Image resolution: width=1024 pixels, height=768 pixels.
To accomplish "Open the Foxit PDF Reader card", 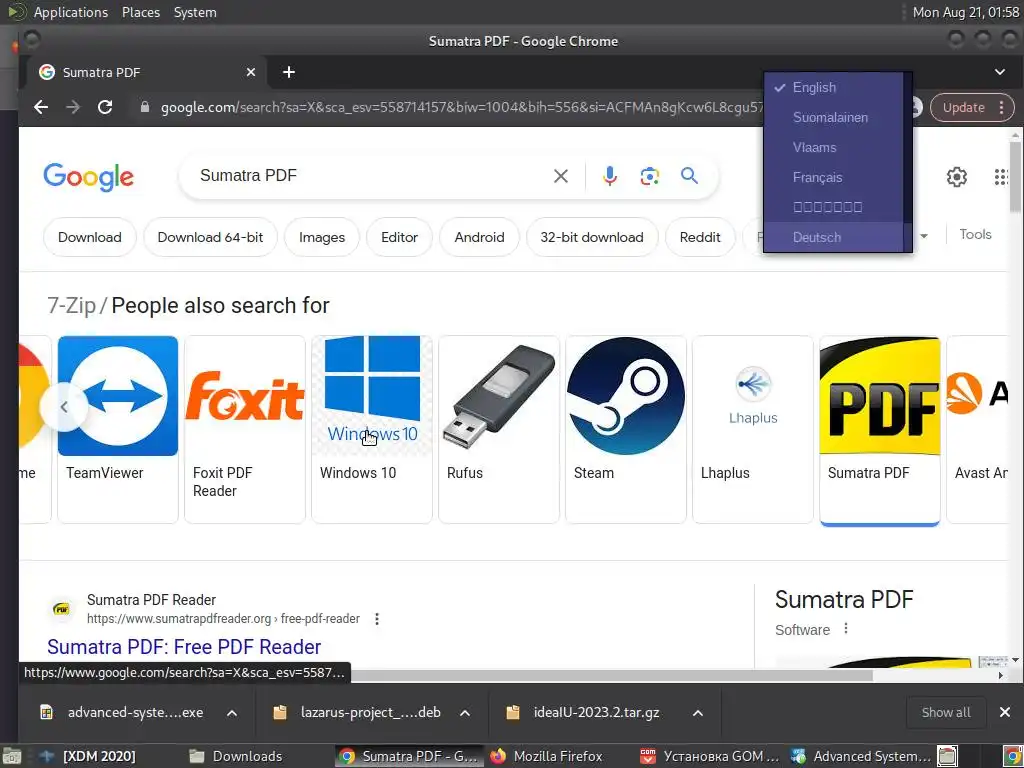I will tap(244, 429).
